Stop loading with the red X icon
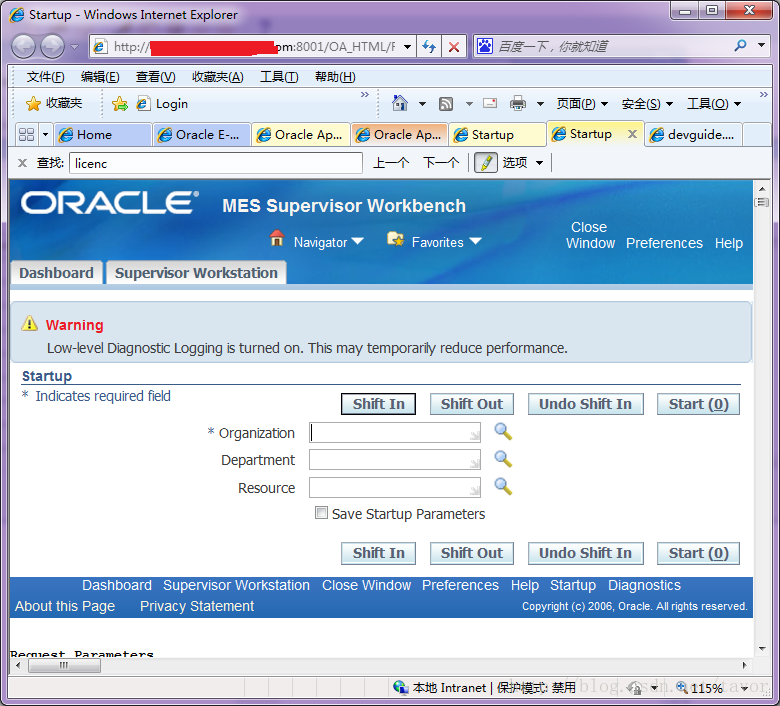 point(454,47)
